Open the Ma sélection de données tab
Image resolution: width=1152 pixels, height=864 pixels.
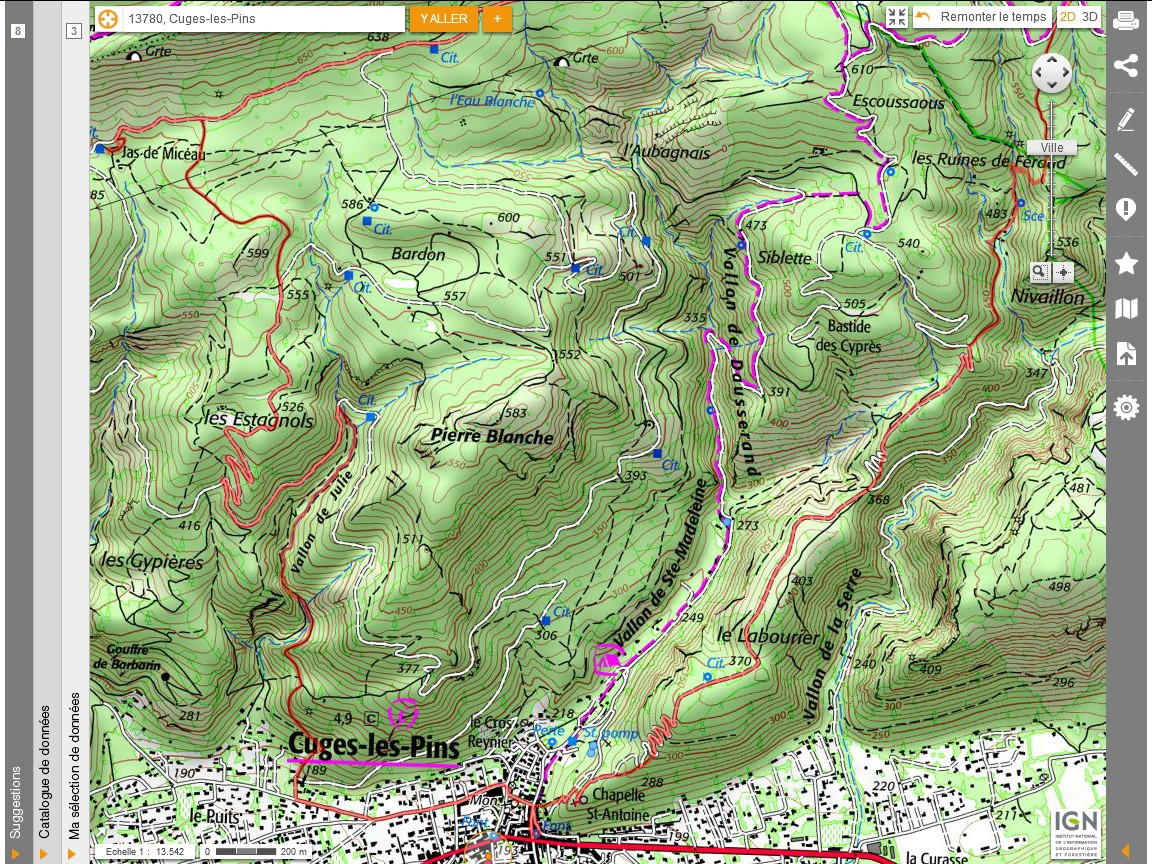click(73, 766)
